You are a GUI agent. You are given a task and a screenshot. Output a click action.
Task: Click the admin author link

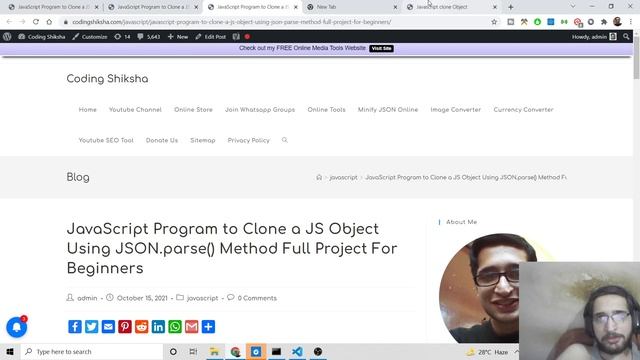87,298
